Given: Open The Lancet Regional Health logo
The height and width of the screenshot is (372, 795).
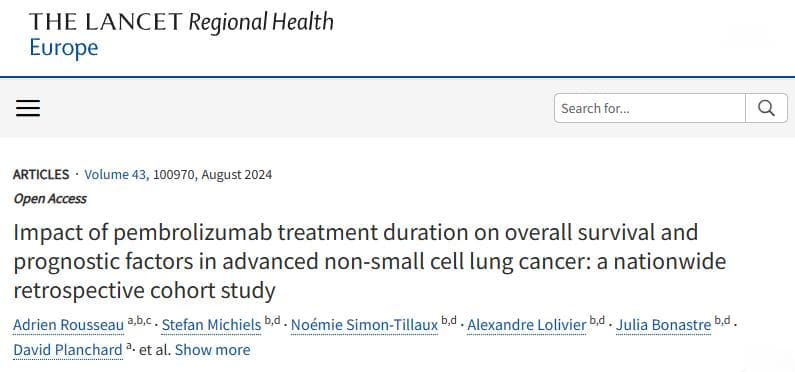Looking at the screenshot, I should click(181, 22).
